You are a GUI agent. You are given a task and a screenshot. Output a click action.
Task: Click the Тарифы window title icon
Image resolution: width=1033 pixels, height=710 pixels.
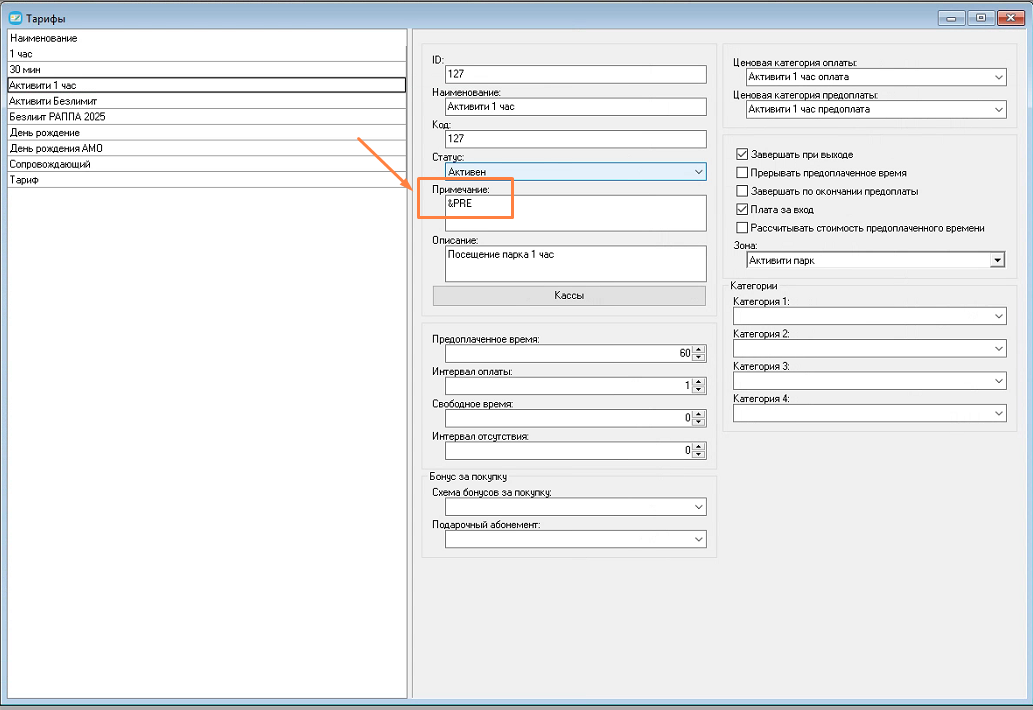coord(15,17)
